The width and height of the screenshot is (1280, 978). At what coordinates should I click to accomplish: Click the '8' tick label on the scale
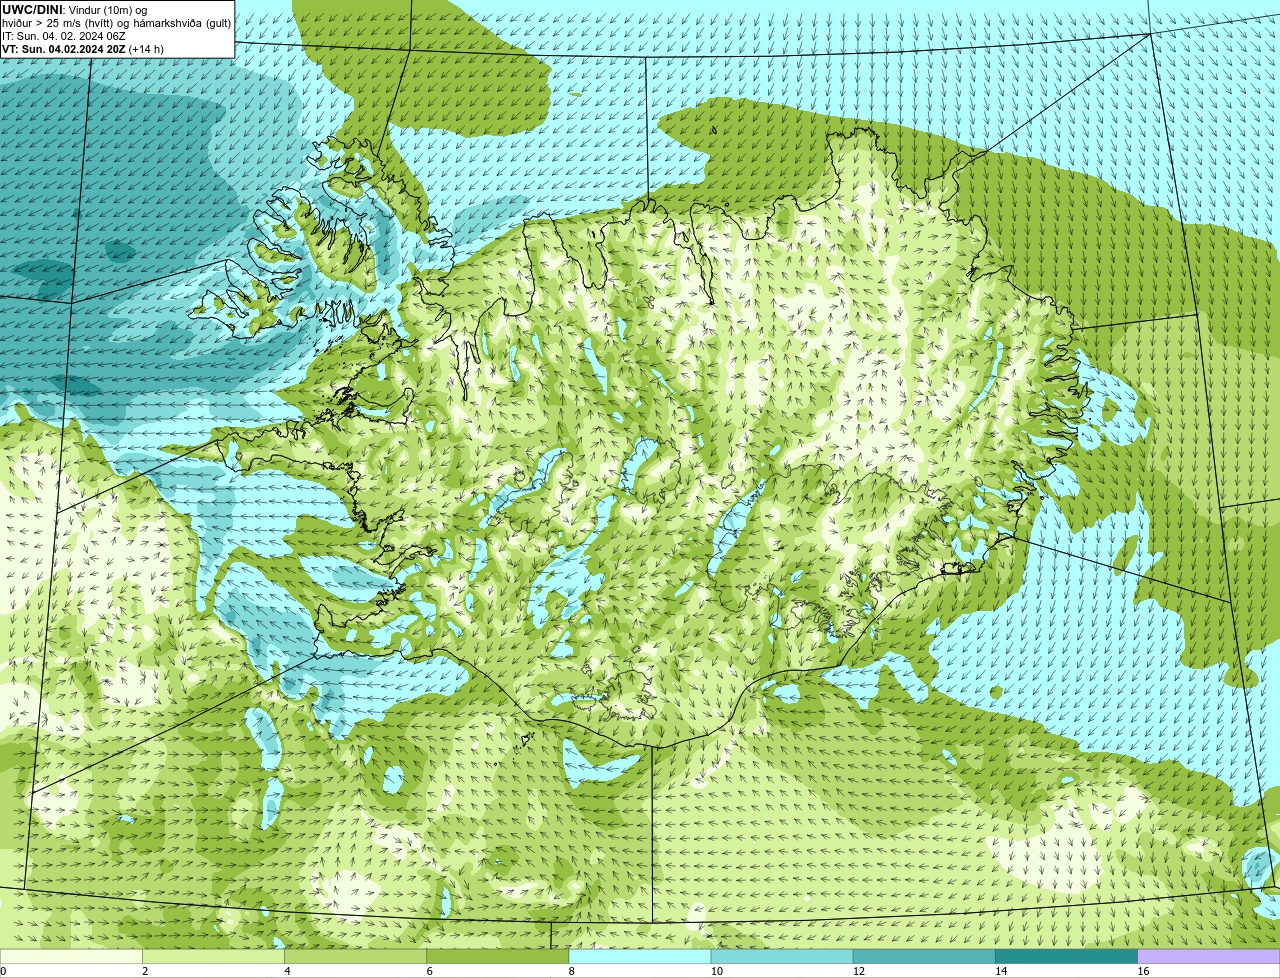click(x=572, y=971)
